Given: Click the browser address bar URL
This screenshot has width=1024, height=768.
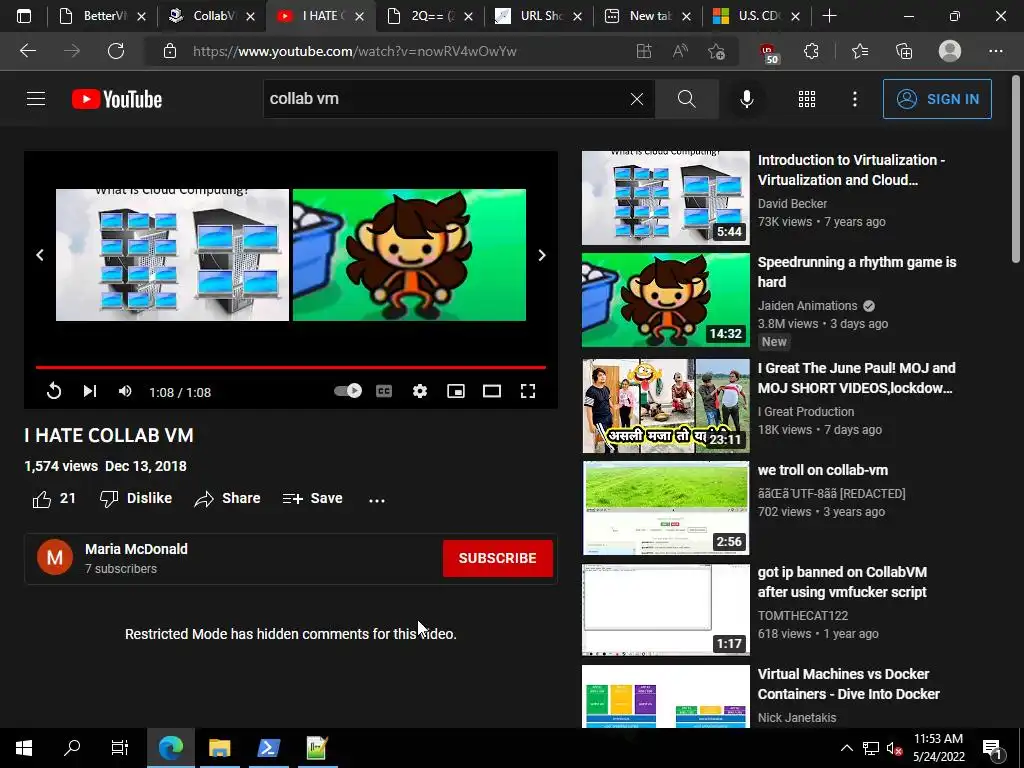Looking at the screenshot, I should coord(355,51).
